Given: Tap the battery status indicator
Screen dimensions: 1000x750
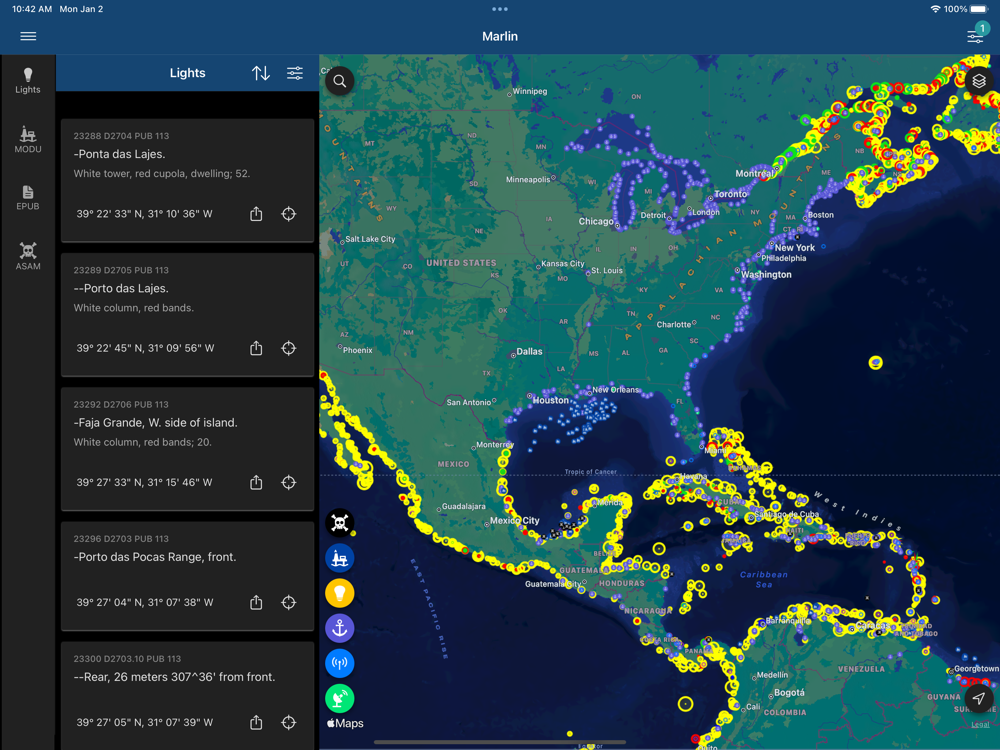Looking at the screenshot, I should tap(978, 9).
